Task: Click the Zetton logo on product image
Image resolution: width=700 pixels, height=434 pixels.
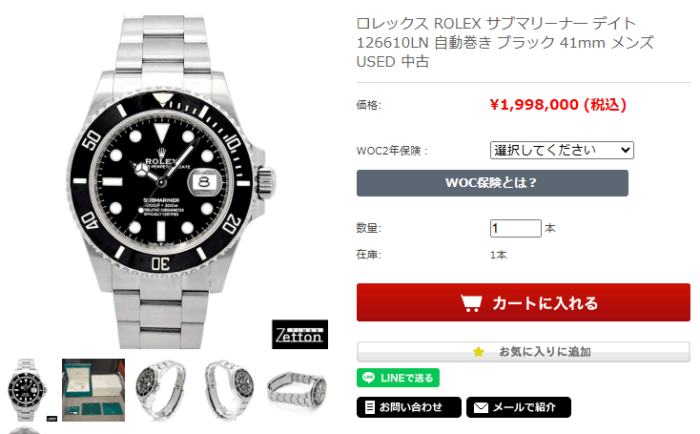Action: [x=300, y=334]
